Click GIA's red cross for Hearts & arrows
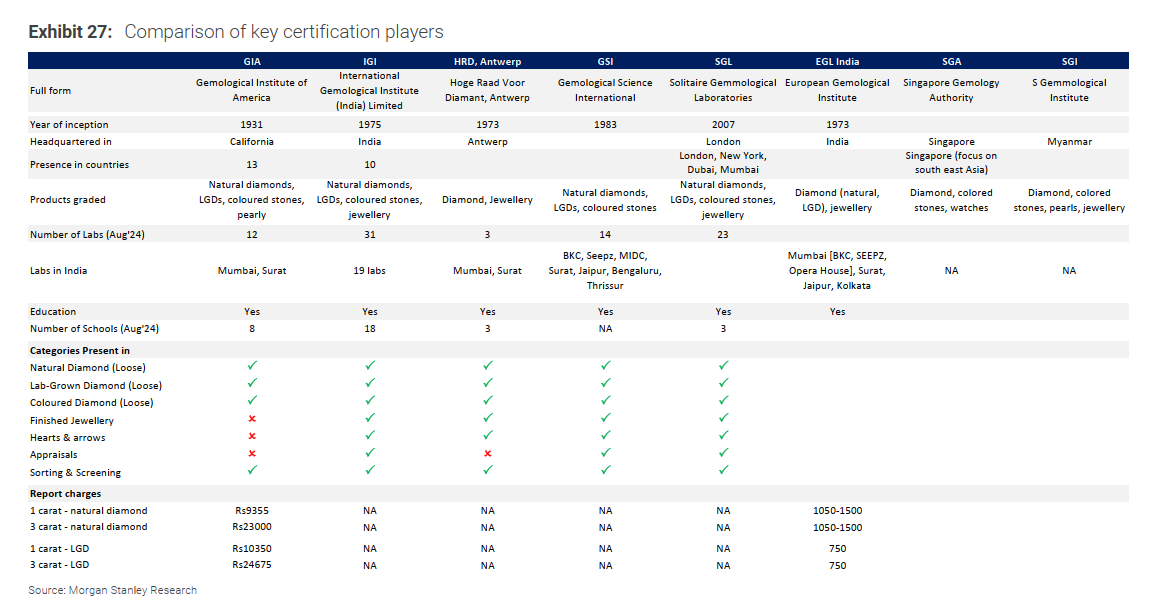The height and width of the screenshot is (605, 1158). [x=252, y=437]
